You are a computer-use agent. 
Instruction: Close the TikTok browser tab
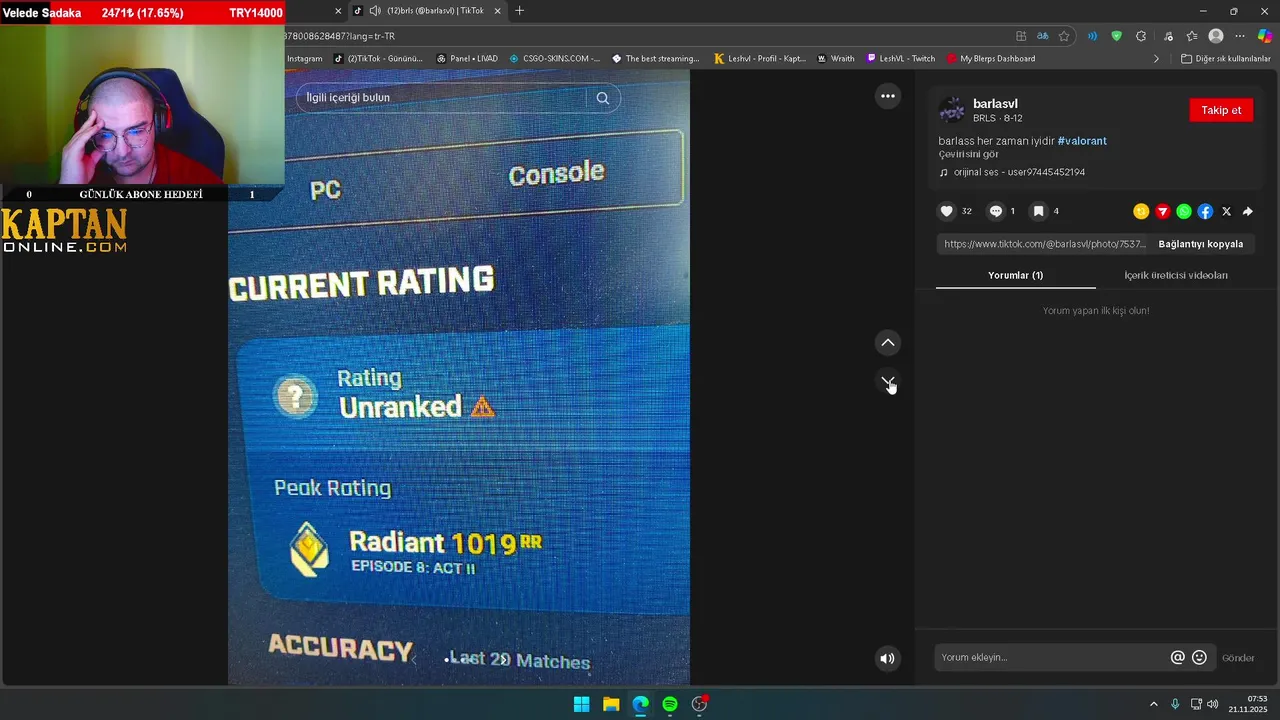click(497, 11)
